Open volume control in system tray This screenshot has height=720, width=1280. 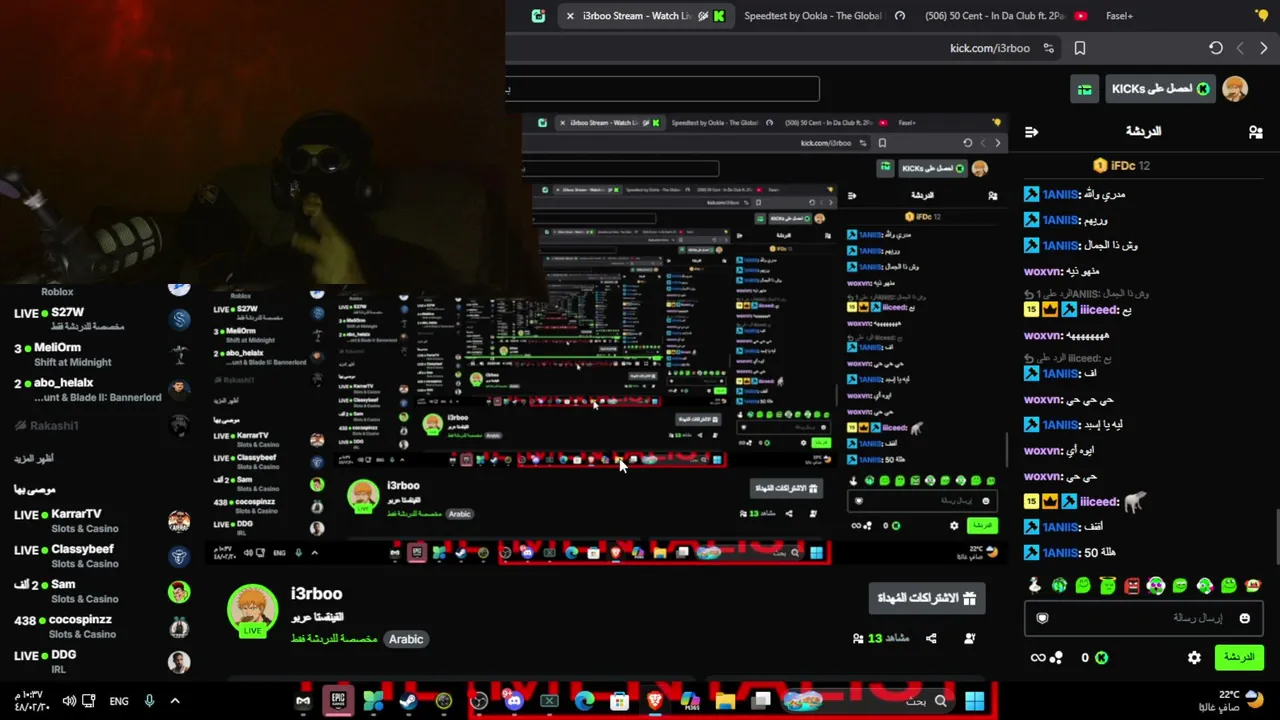69,701
